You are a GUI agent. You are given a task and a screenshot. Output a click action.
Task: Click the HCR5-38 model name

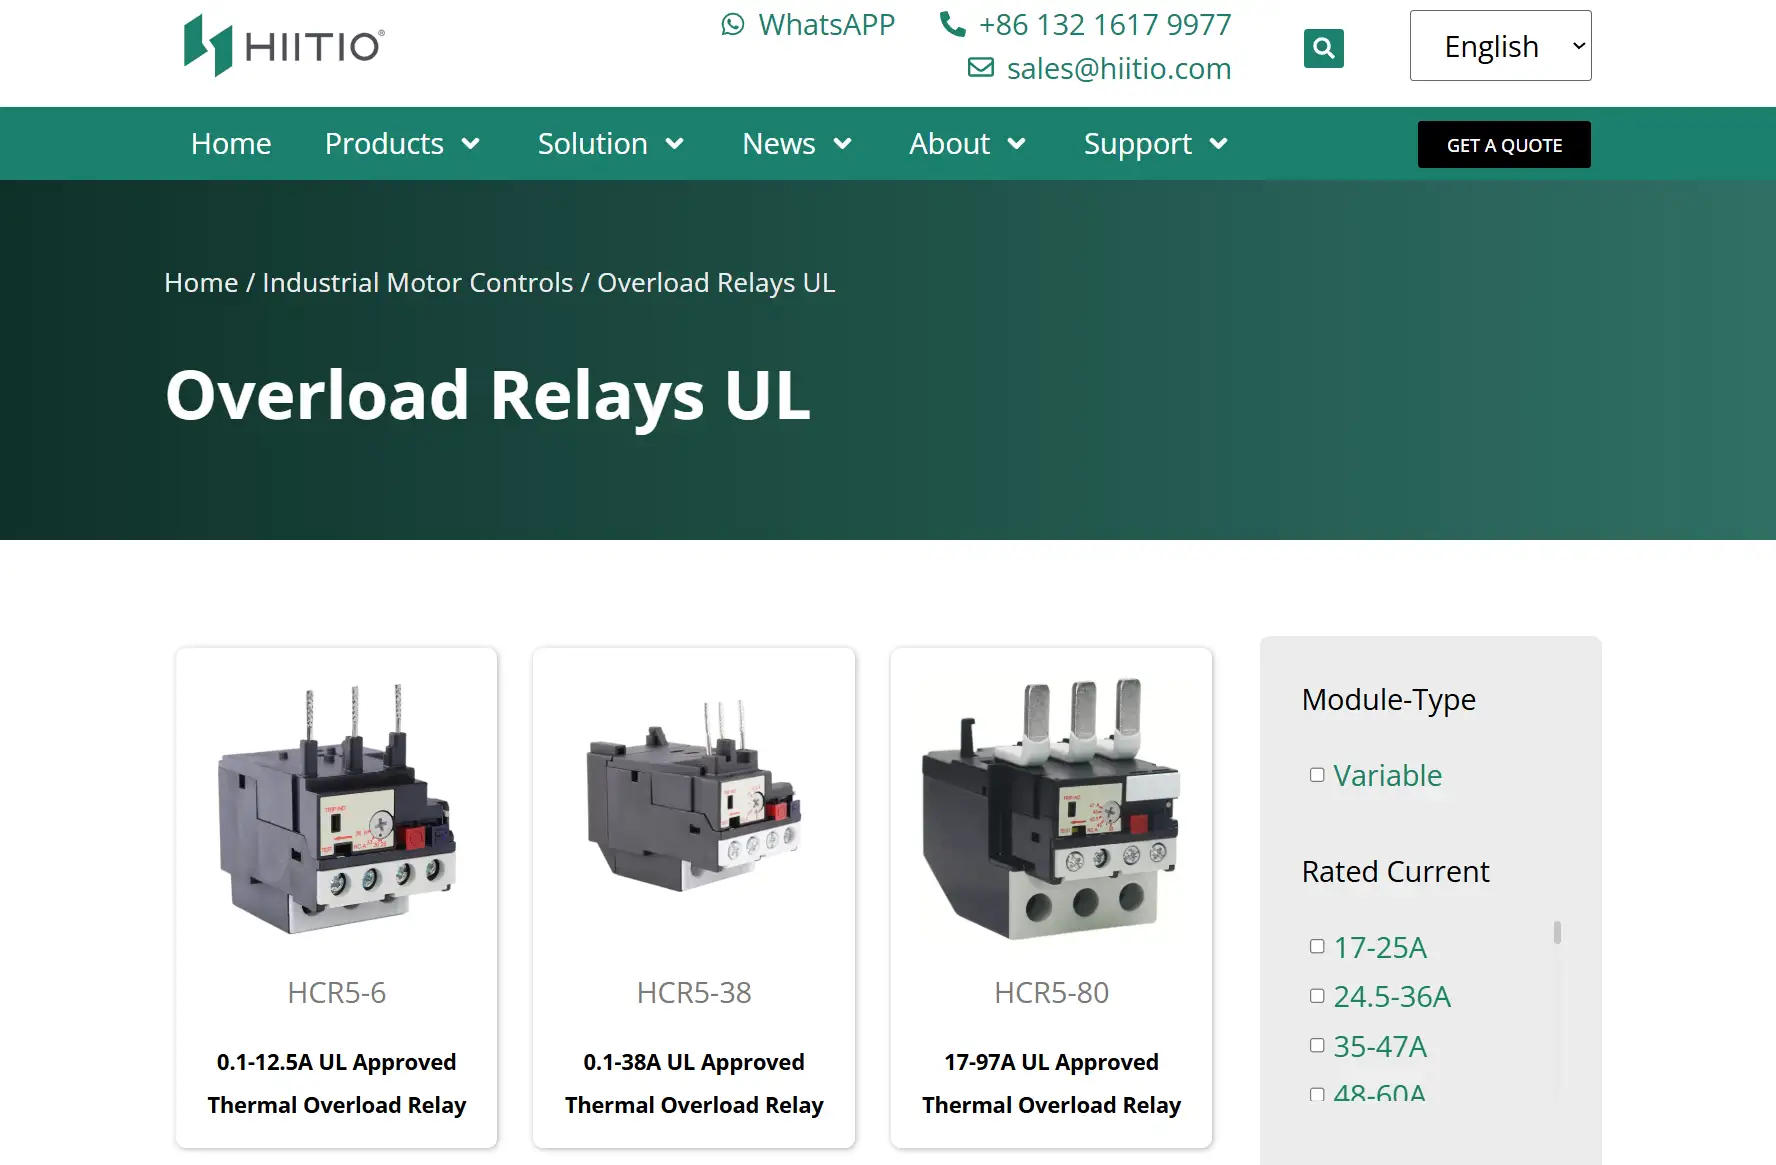coord(694,993)
